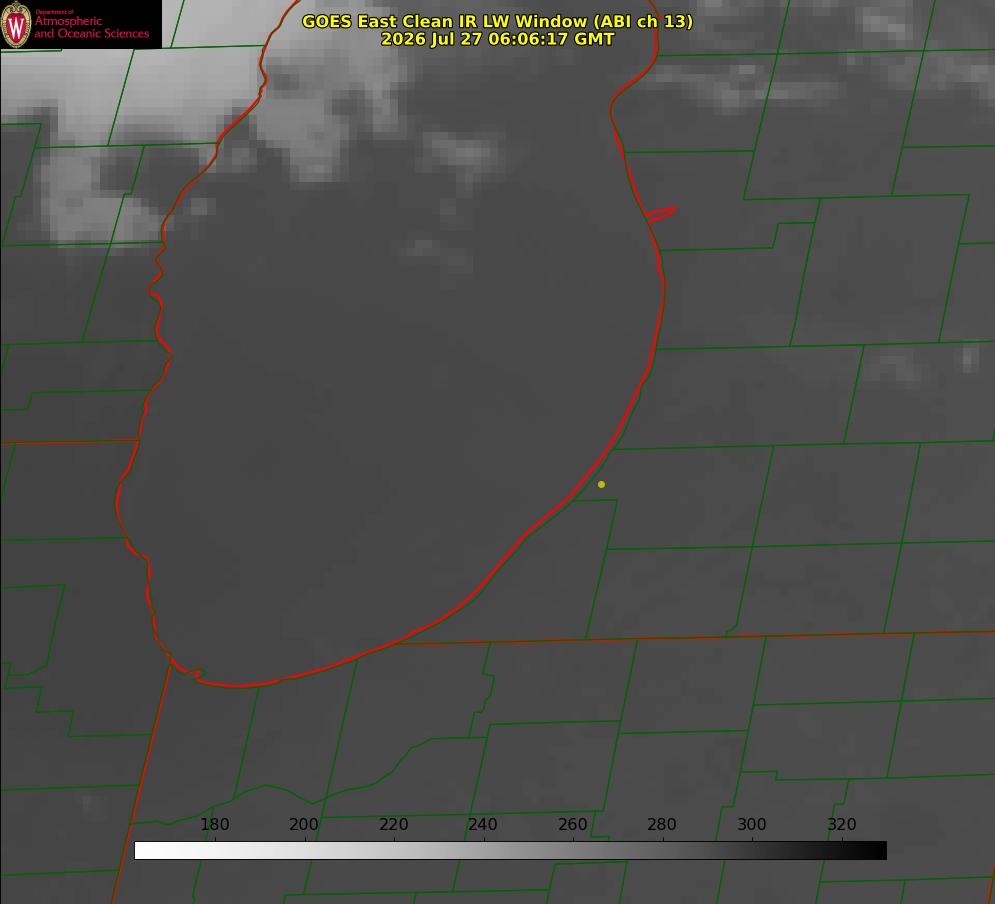Click the 260 colorbar label
995x904 pixels.
tap(572, 824)
